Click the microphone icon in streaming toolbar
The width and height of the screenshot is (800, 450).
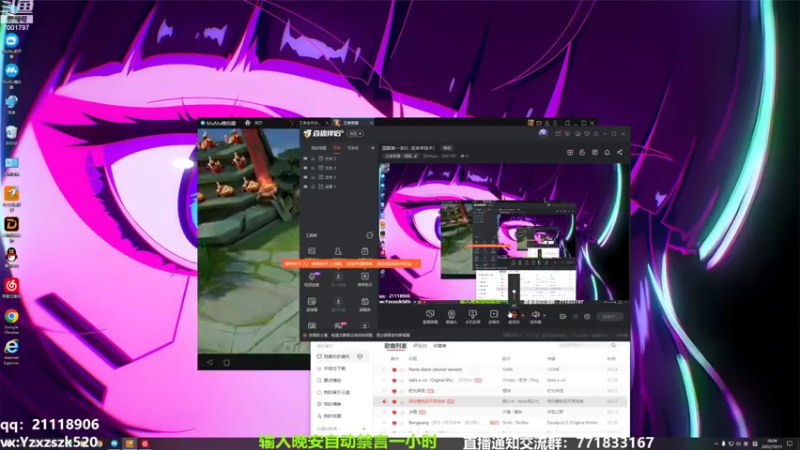coord(513,315)
